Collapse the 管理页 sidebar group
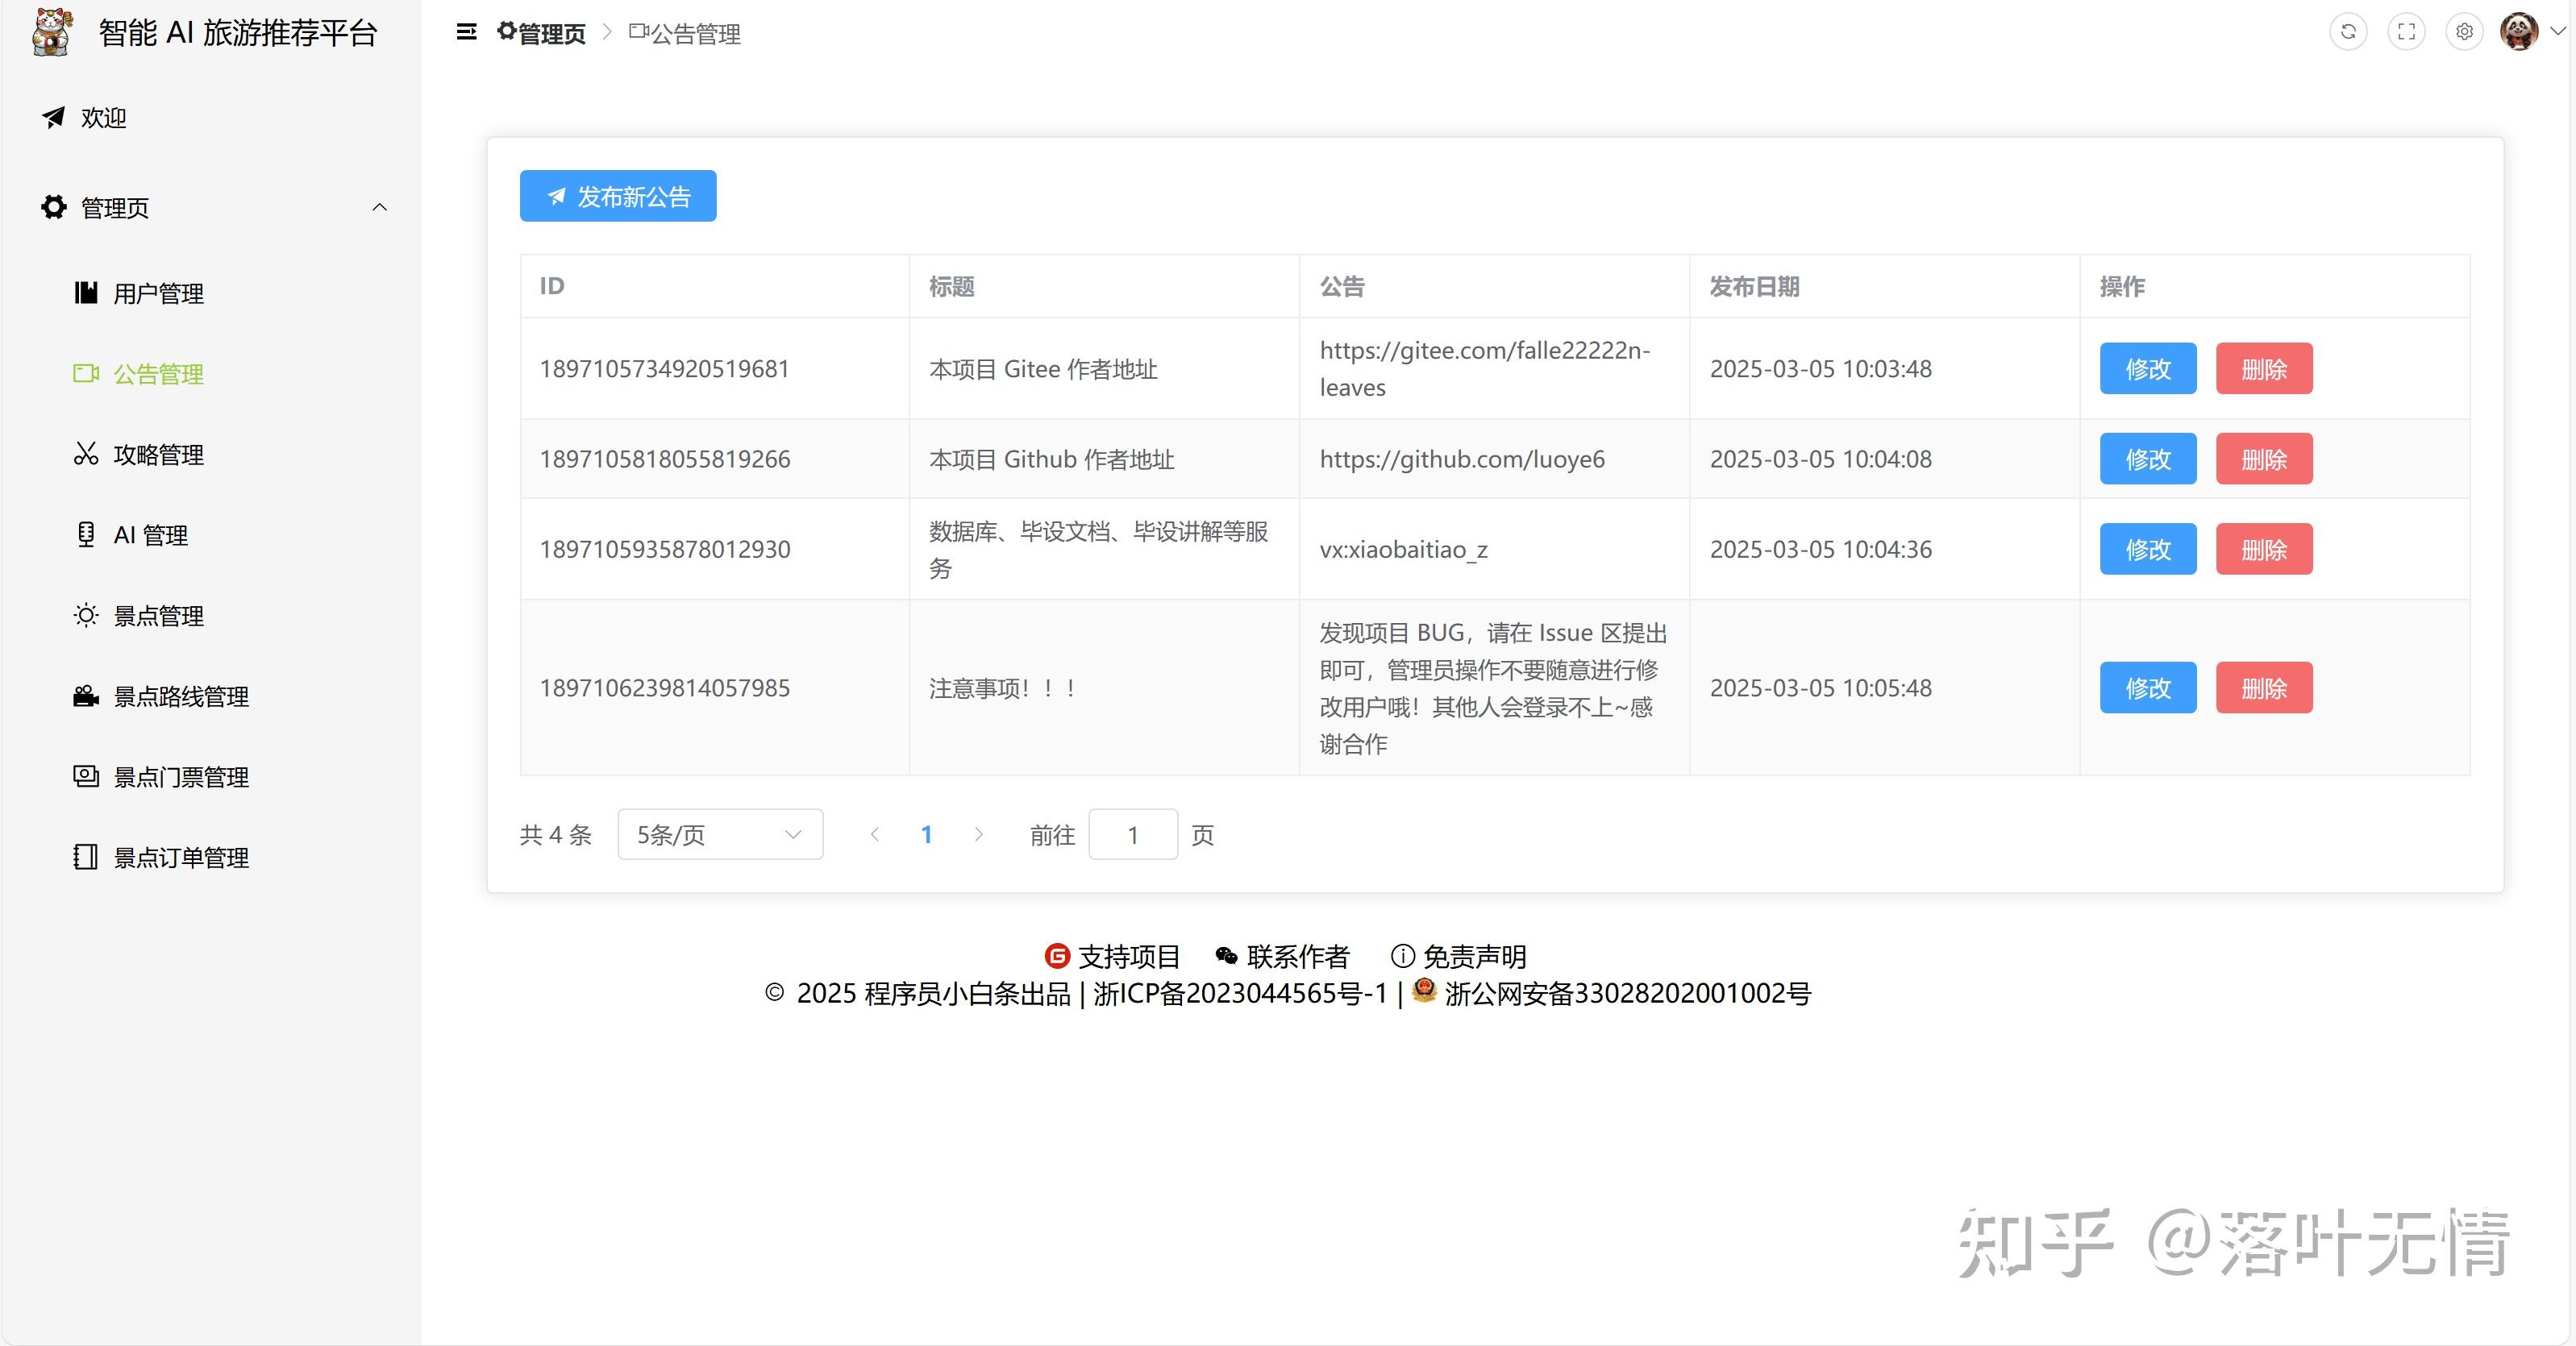The image size is (2576, 1346). click(x=379, y=208)
